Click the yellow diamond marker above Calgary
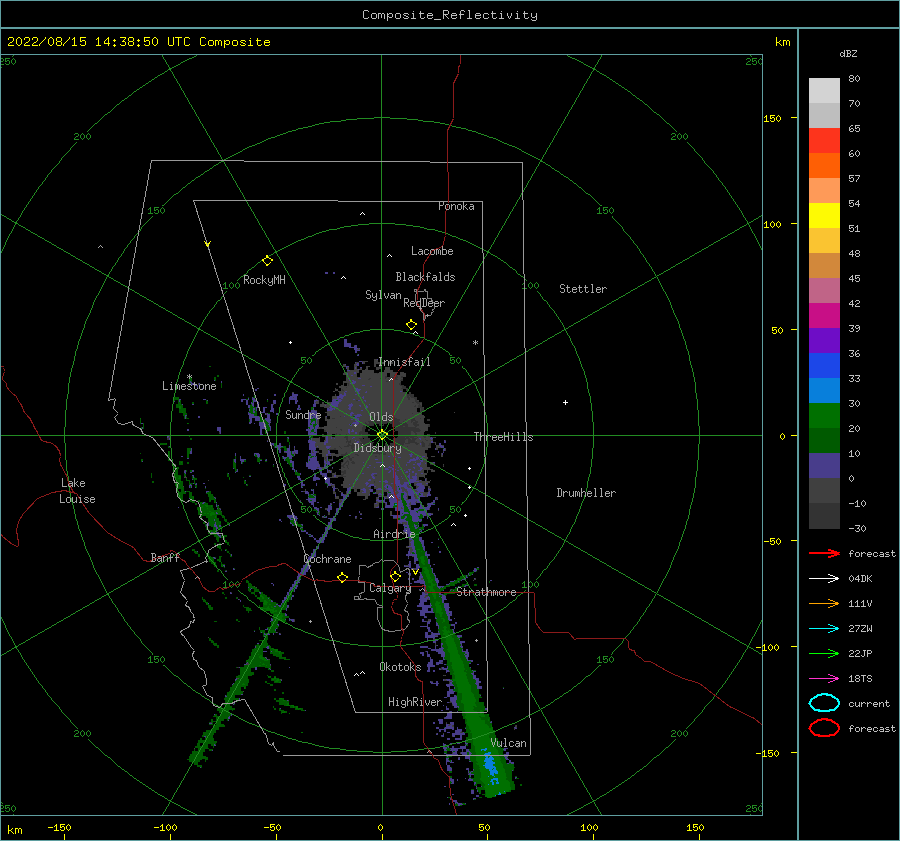 click(x=395, y=576)
